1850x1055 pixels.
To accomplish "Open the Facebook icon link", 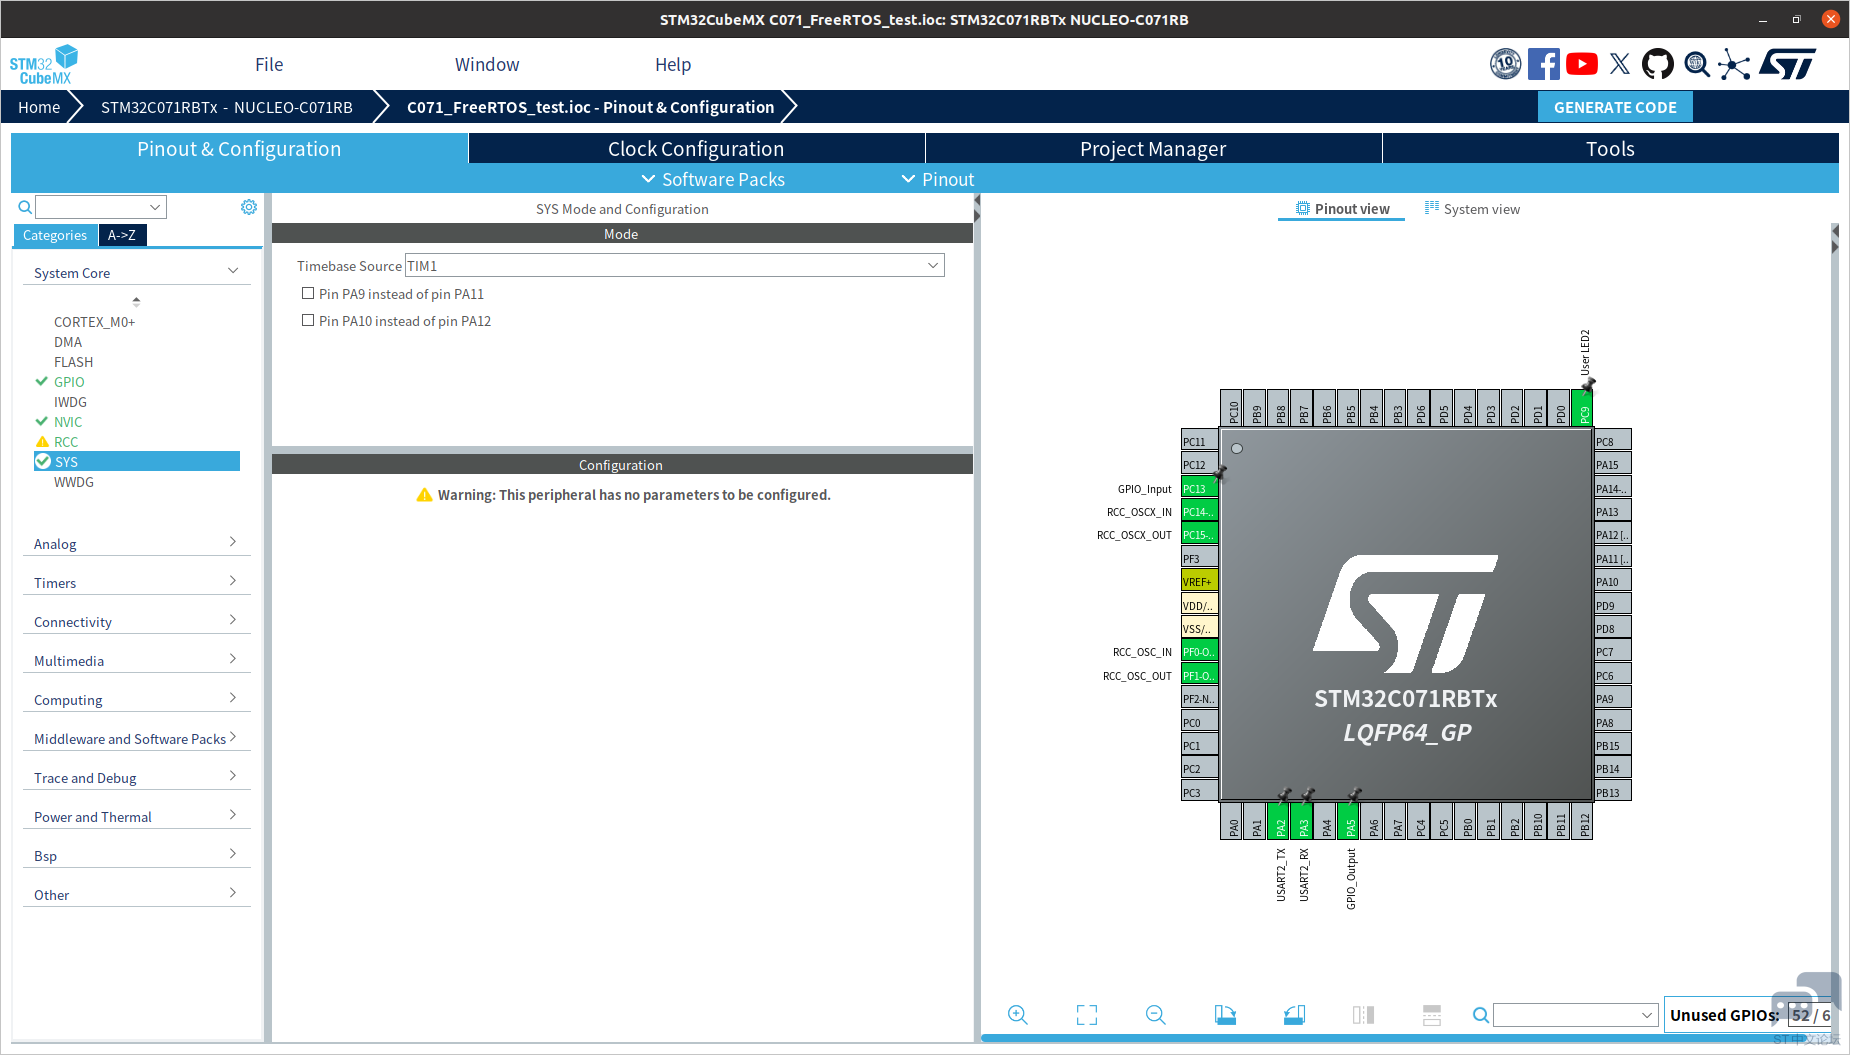I will coord(1543,64).
